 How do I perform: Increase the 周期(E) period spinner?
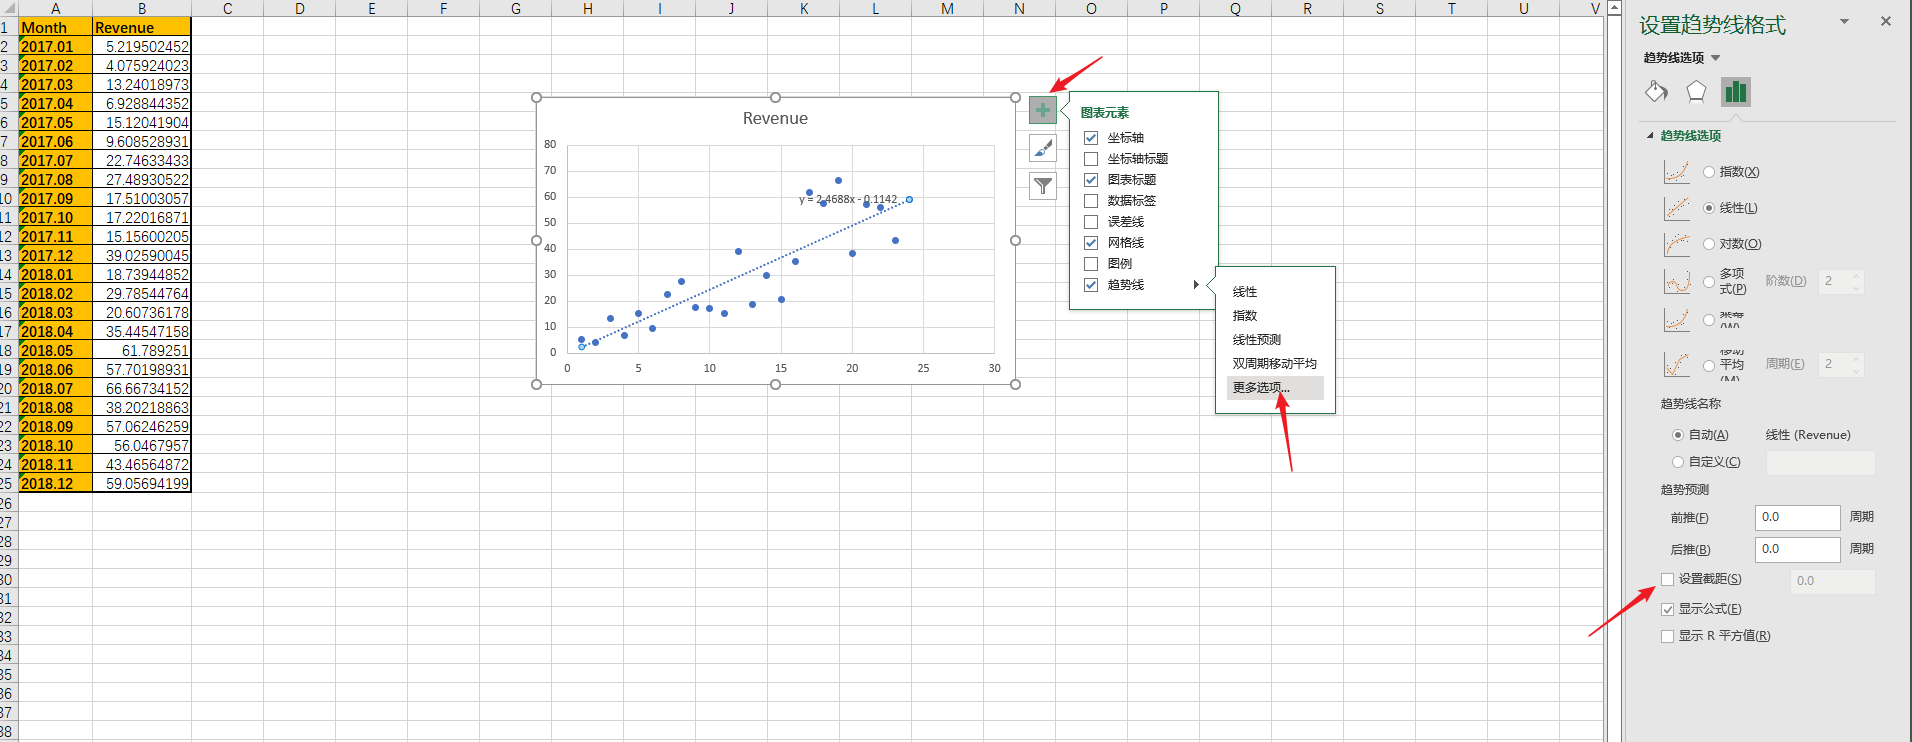click(1856, 359)
